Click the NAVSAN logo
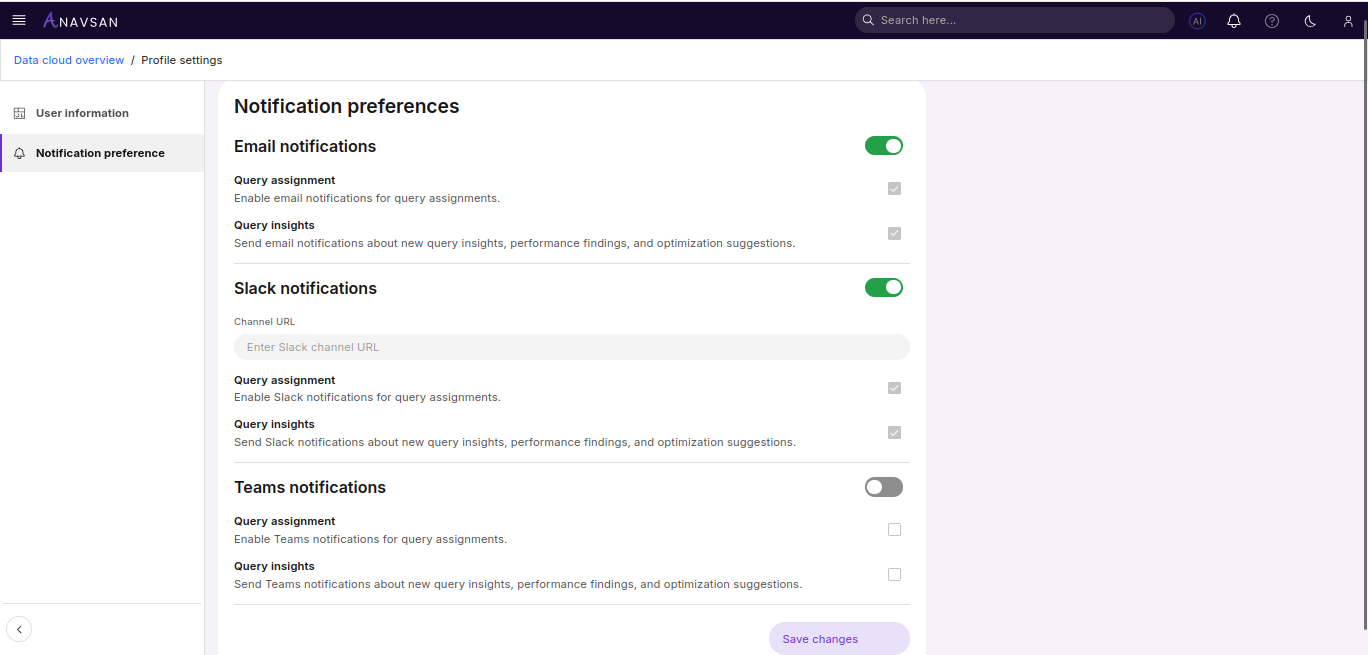Screen dimensions: 1368x655 80,19
